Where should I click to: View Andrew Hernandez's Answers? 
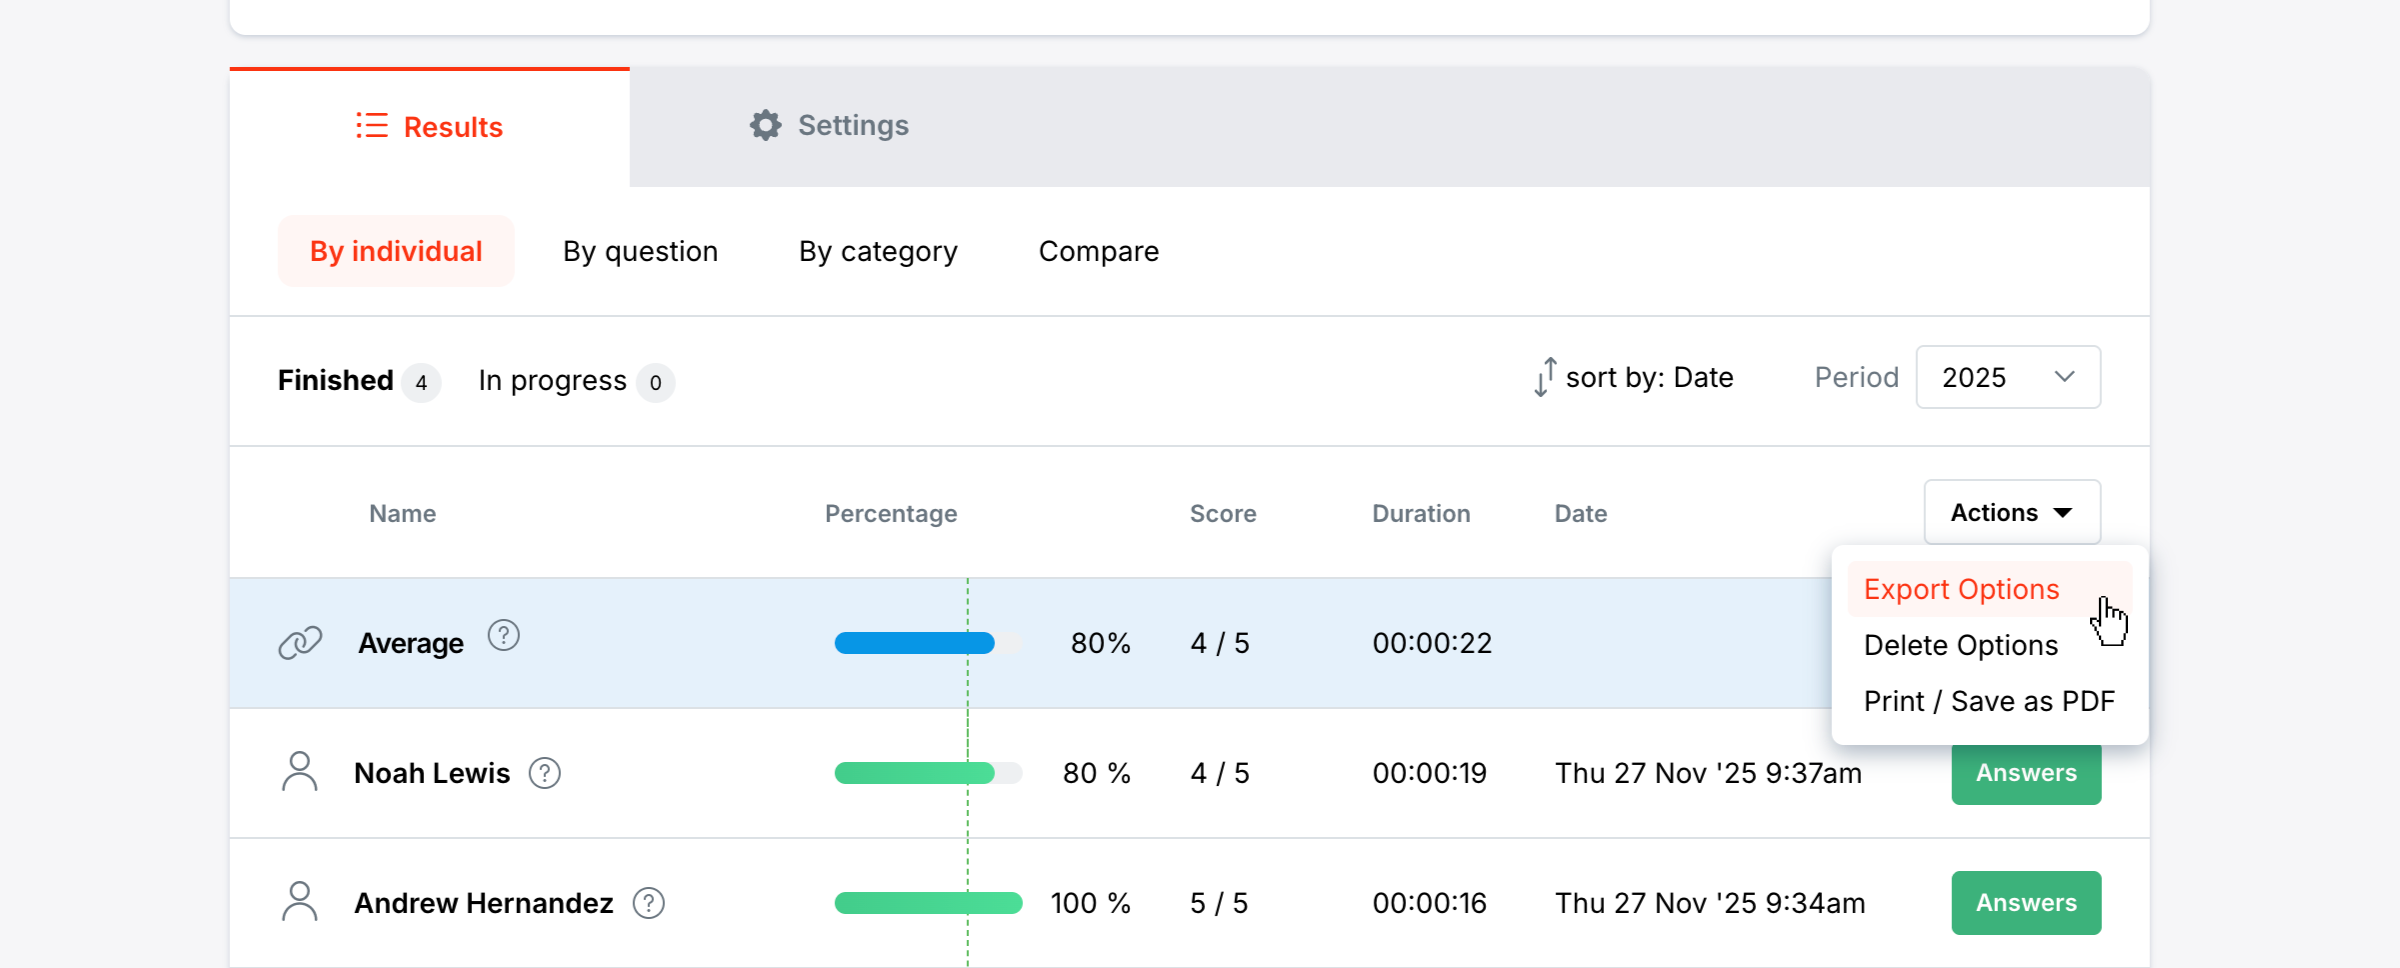(x=2025, y=903)
